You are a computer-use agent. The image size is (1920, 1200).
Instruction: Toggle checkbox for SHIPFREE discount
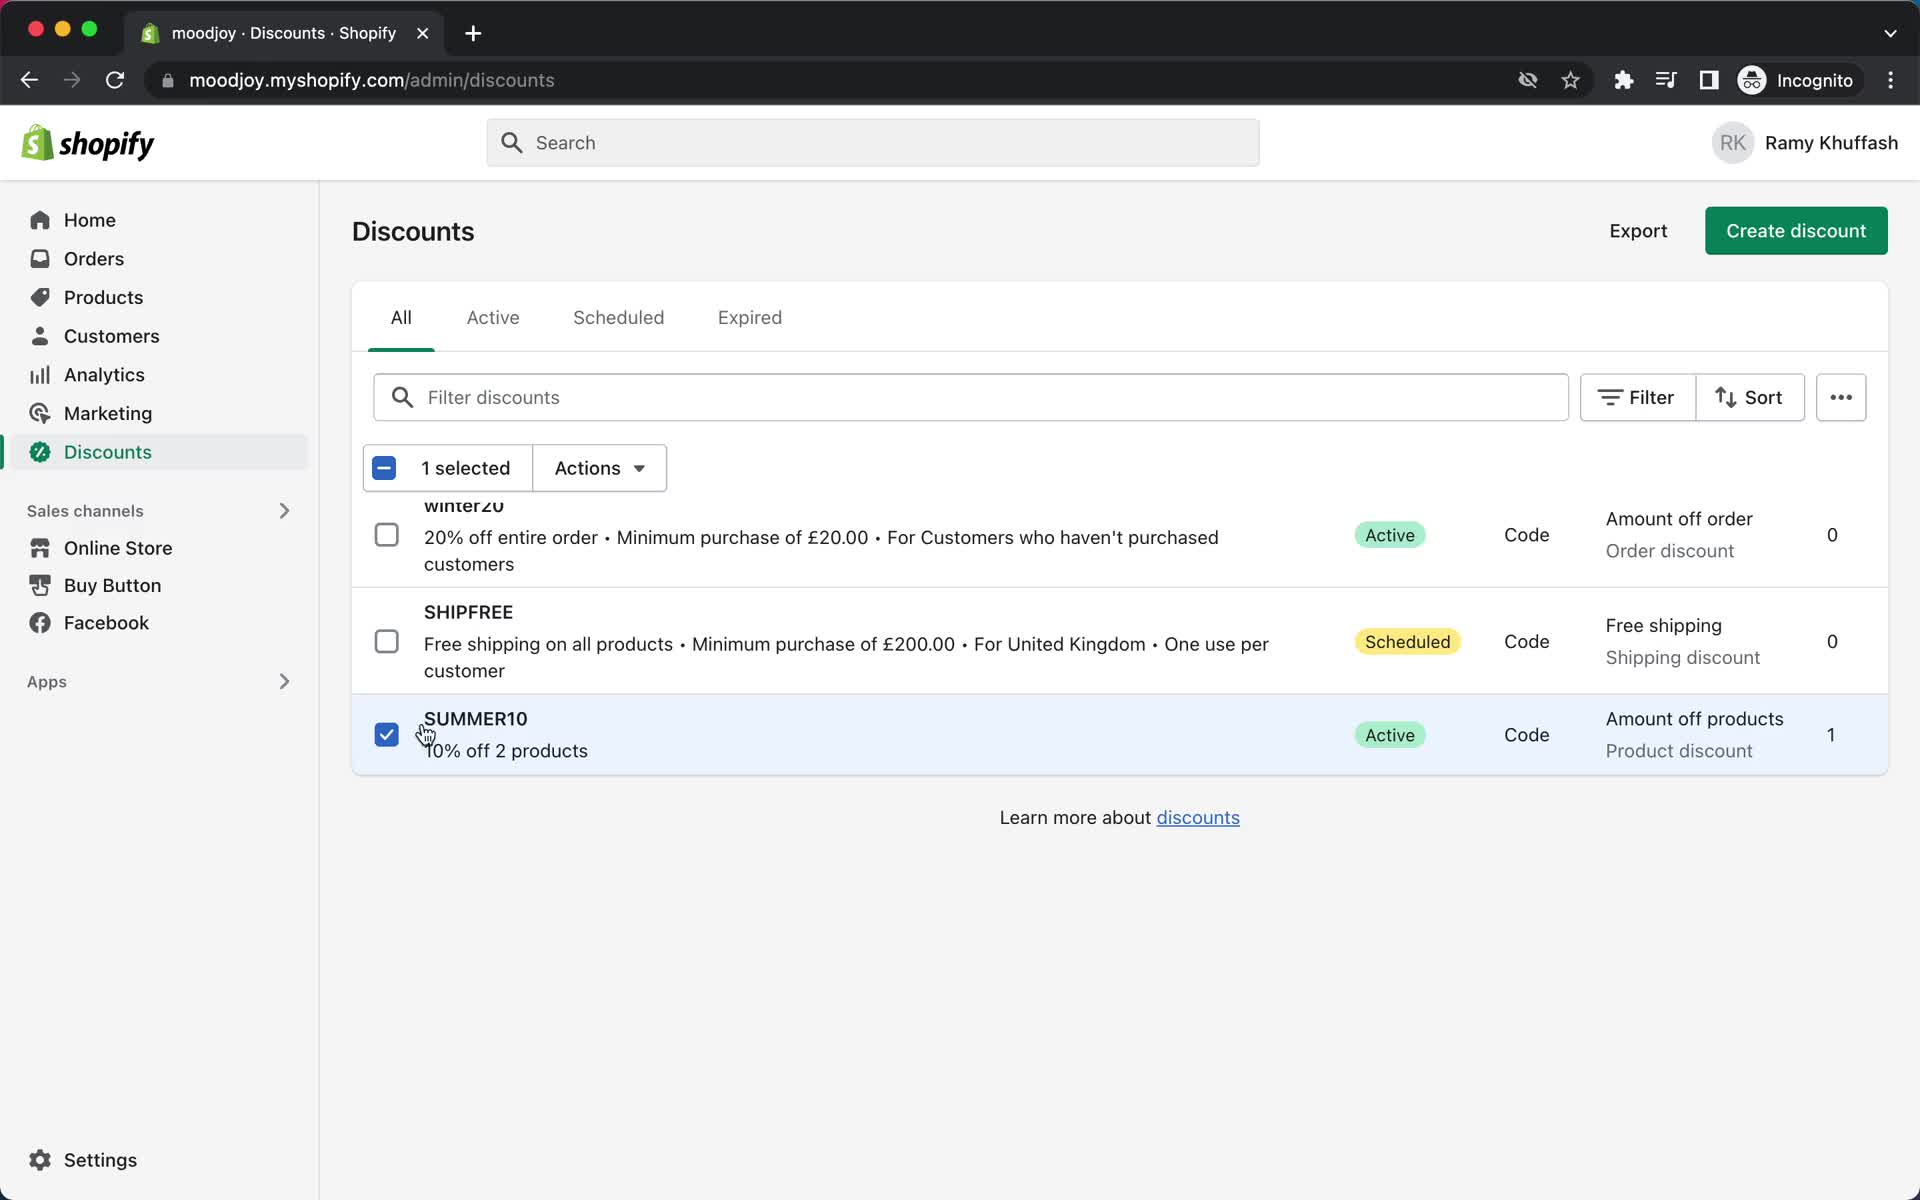387,640
